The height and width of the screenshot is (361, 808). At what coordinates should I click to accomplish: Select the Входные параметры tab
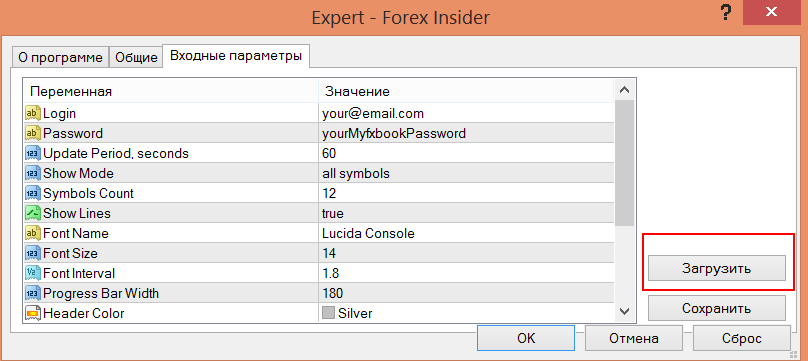click(236, 56)
